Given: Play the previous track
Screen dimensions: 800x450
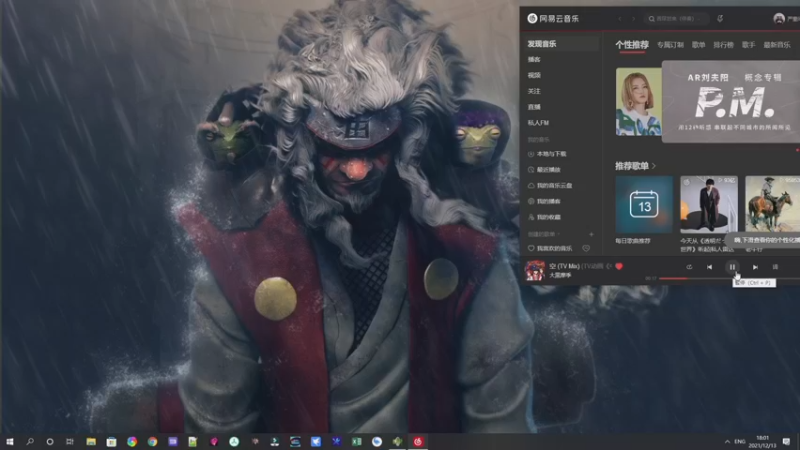Looking at the screenshot, I should tap(709, 267).
